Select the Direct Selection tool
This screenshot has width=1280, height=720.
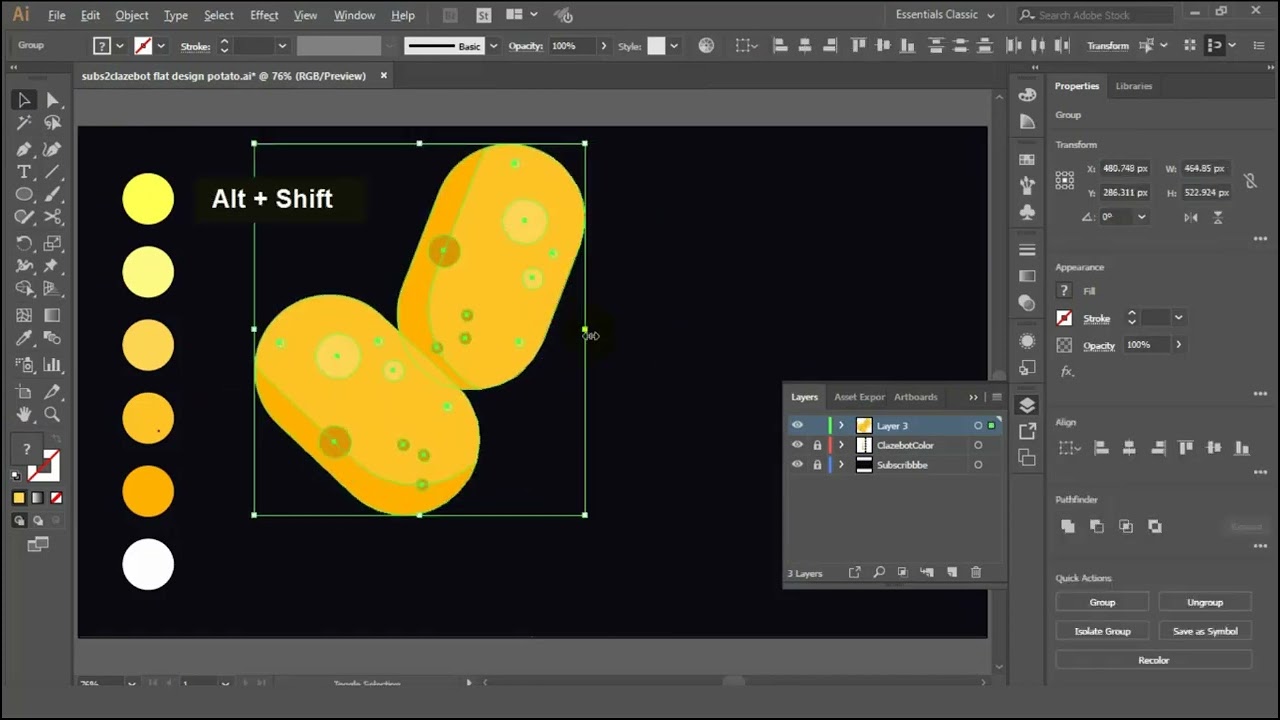(x=52, y=100)
